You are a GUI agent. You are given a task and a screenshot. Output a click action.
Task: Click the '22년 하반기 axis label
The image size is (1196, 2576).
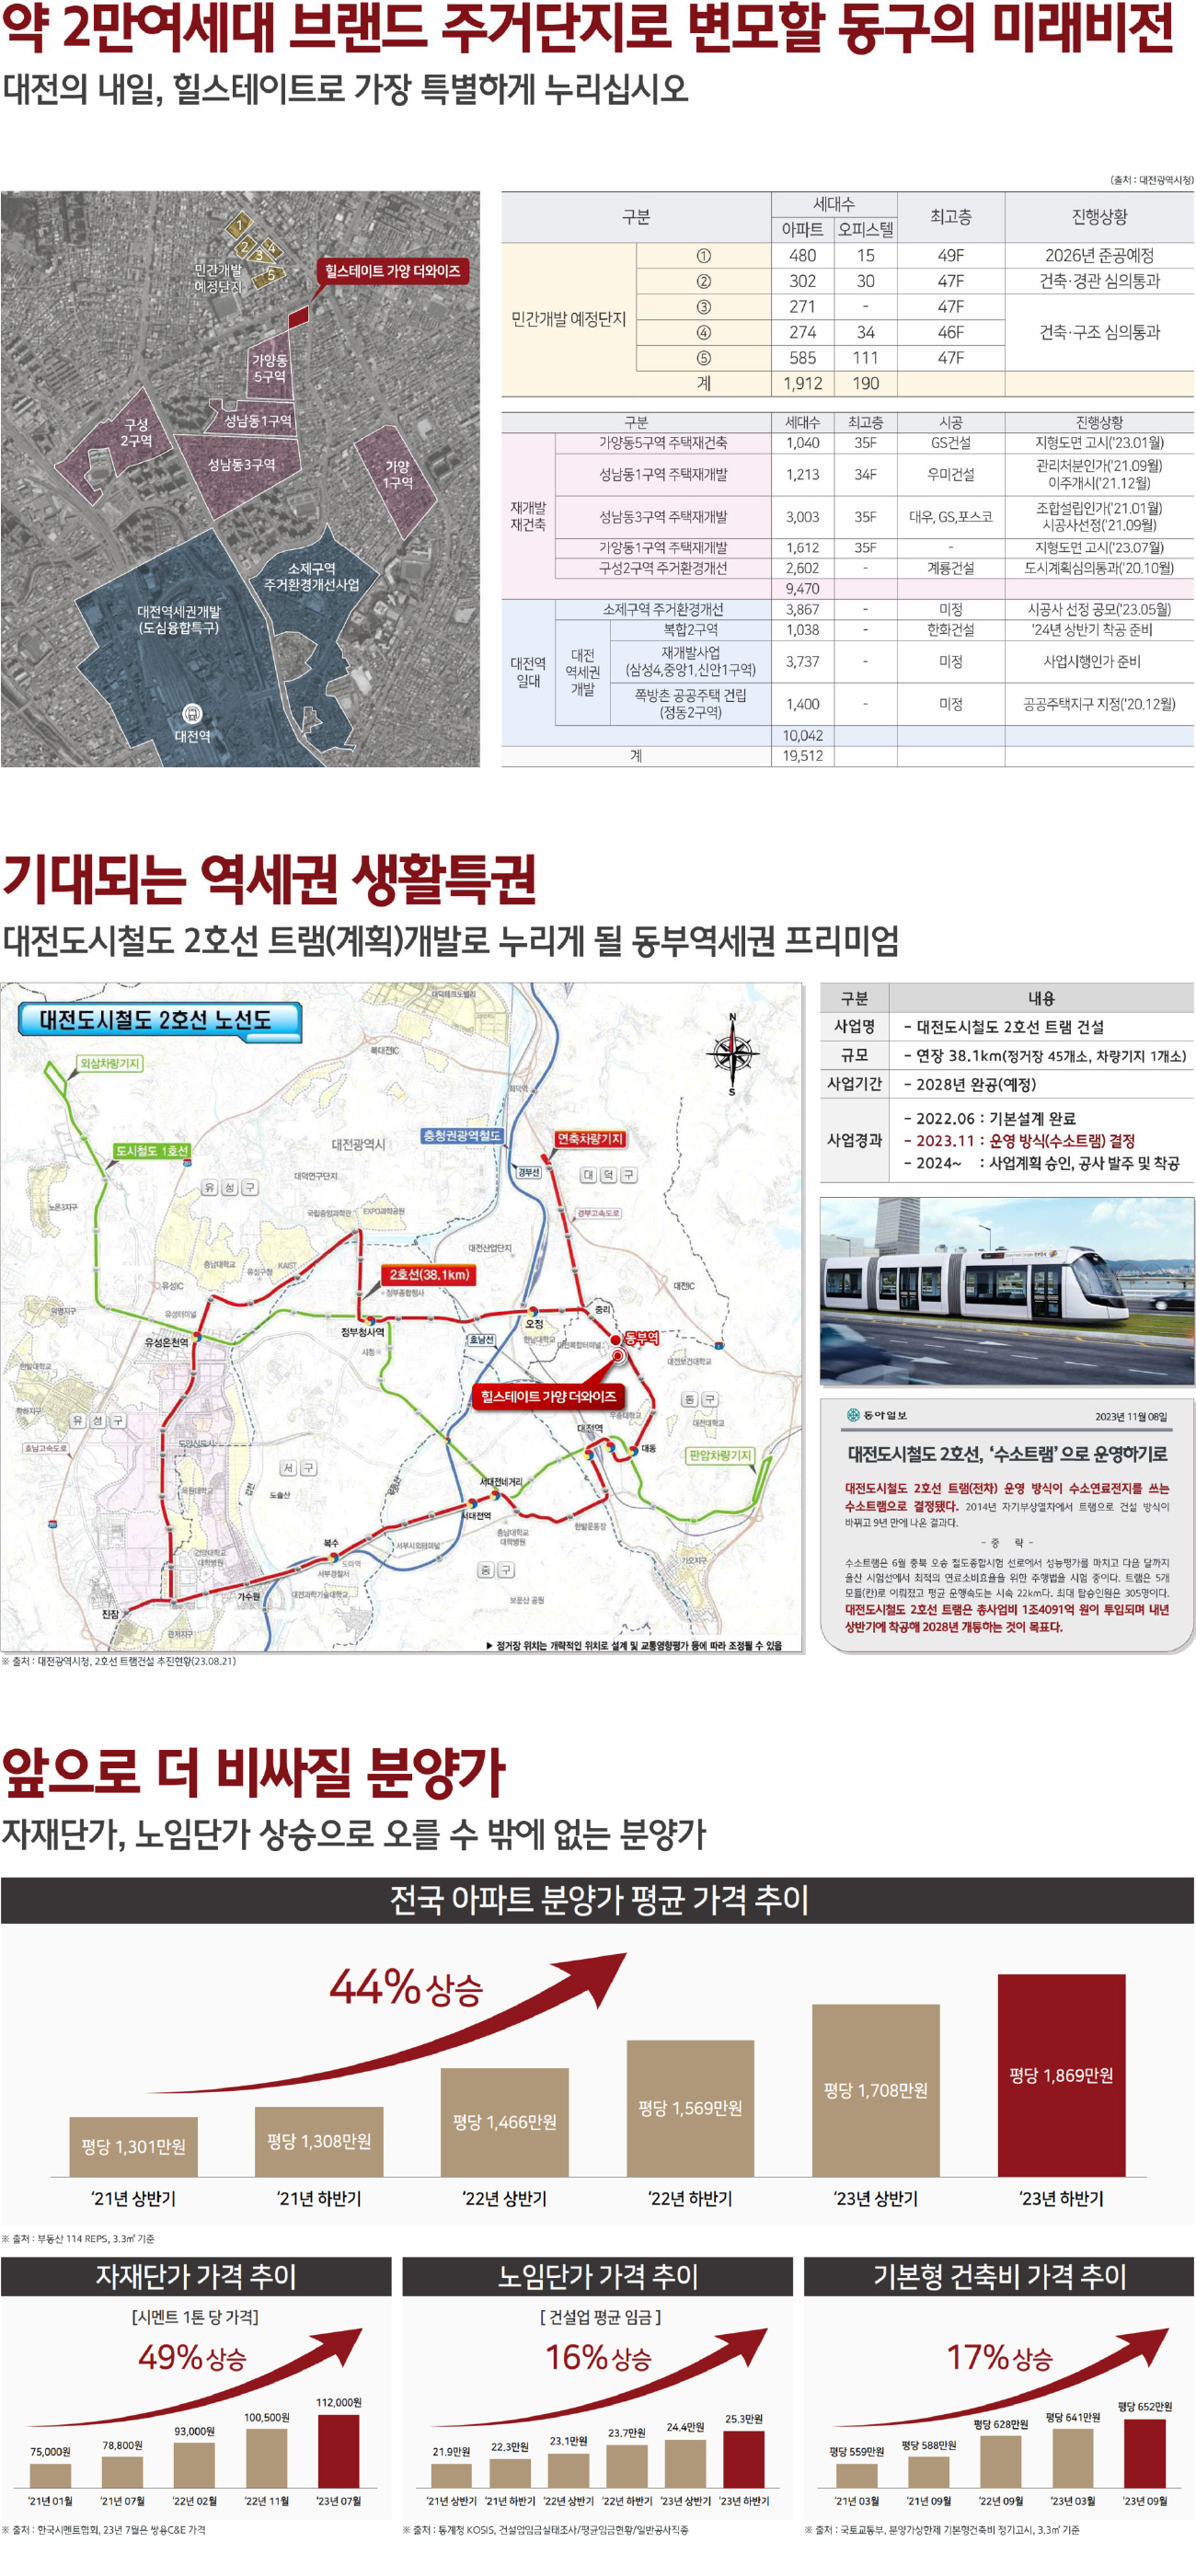click(690, 2198)
